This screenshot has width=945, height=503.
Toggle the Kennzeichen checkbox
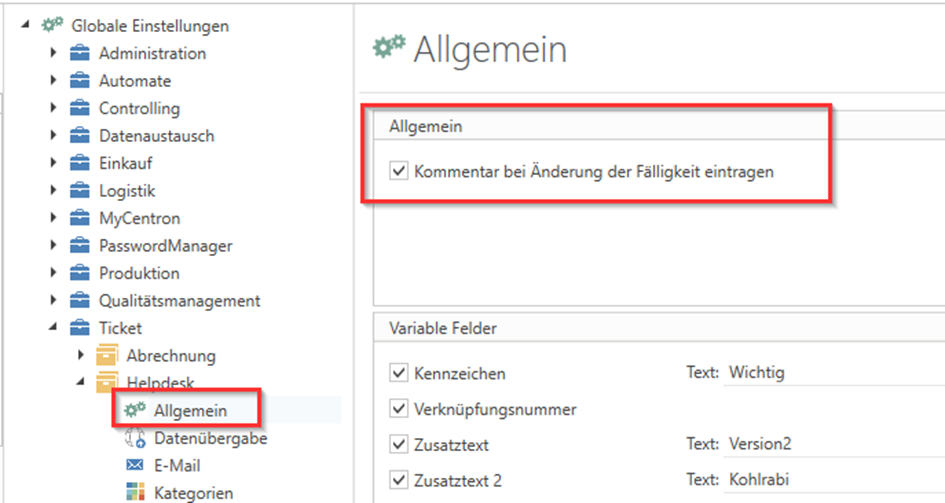click(397, 373)
